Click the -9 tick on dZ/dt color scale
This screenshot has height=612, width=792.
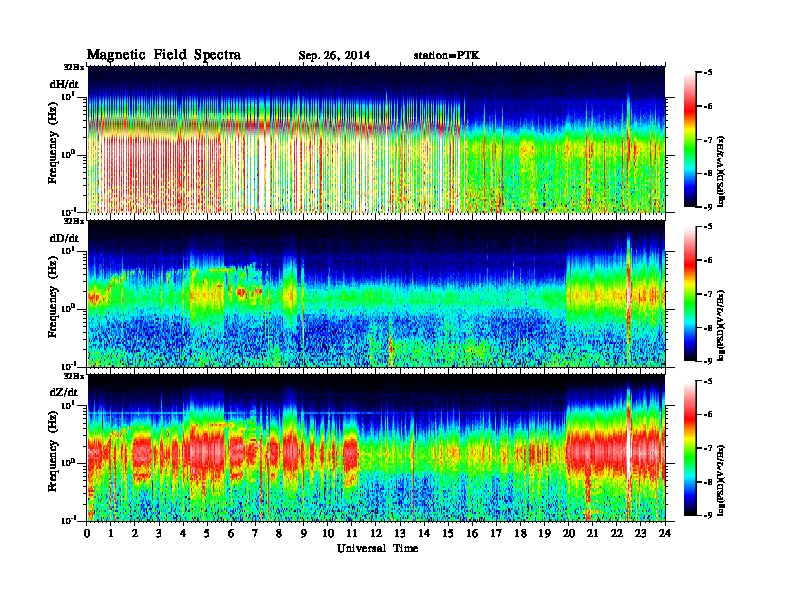click(708, 515)
